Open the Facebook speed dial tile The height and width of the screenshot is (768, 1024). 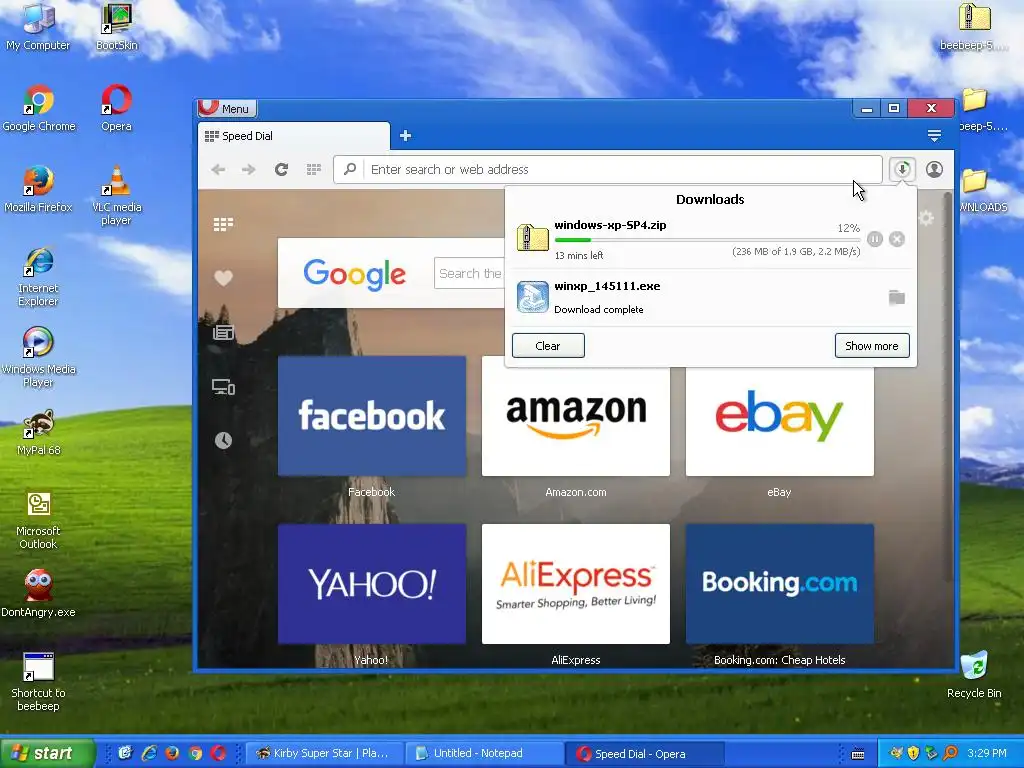[x=372, y=416]
